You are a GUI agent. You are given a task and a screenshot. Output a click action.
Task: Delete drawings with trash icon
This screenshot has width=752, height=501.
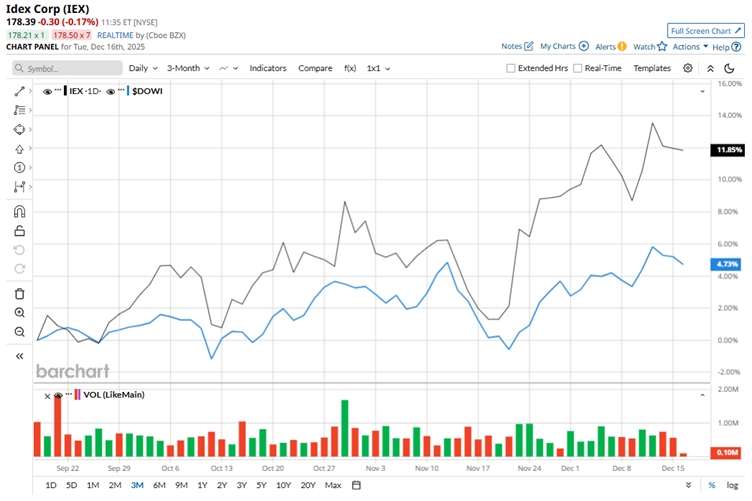point(19,294)
